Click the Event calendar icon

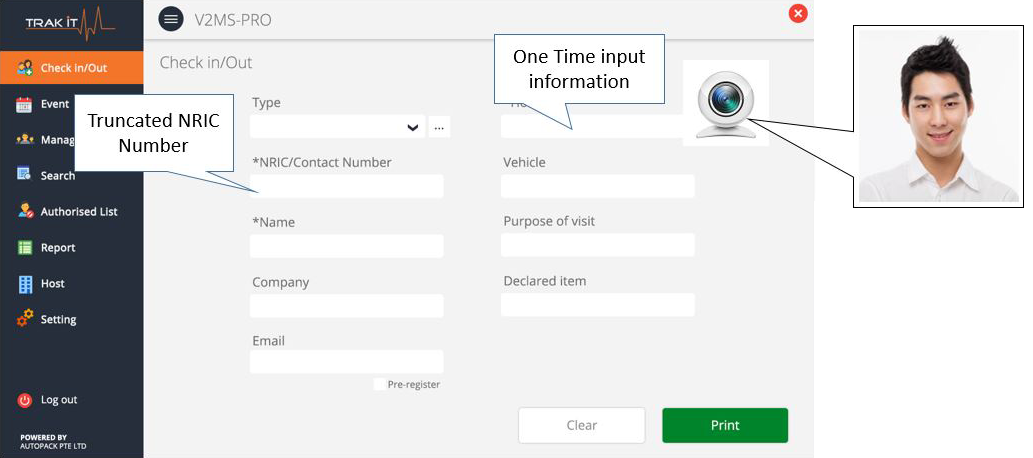coord(25,104)
